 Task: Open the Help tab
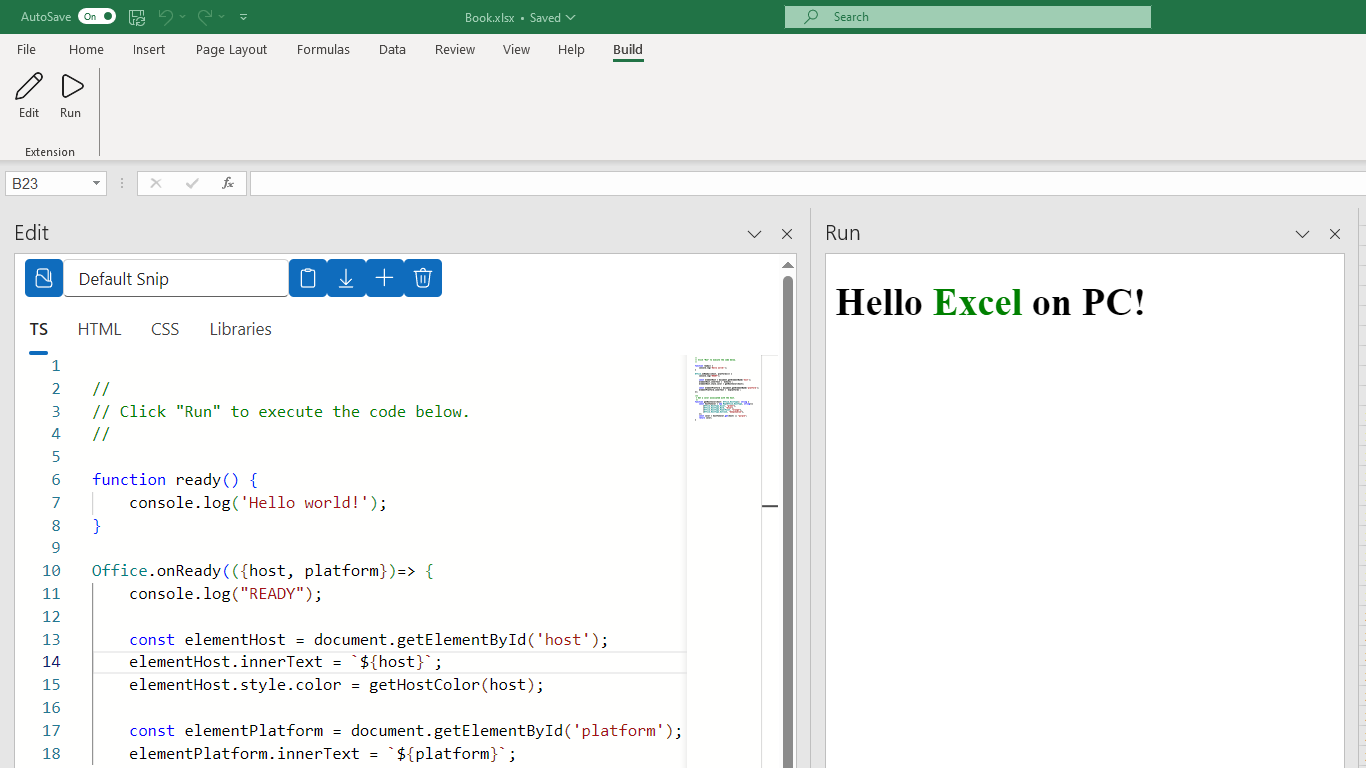click(571, 50)
